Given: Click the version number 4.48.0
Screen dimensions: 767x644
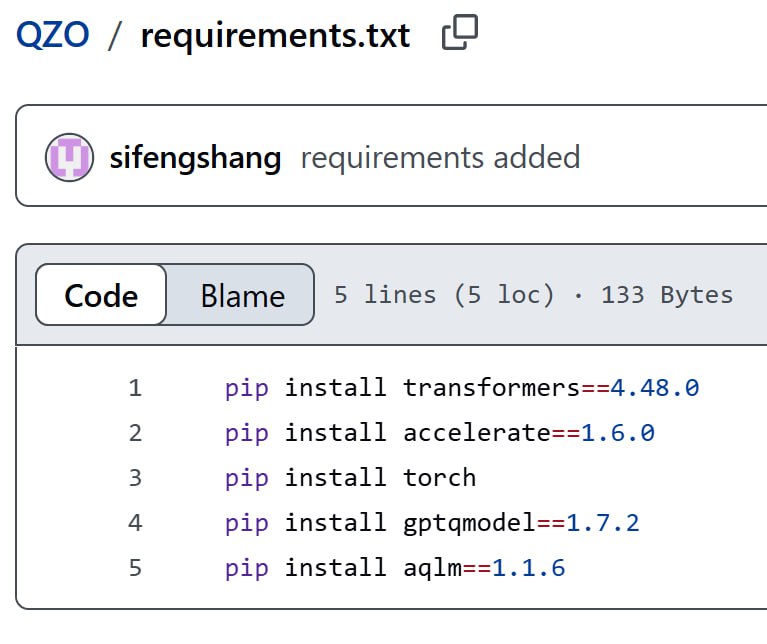Looking at the screenshot, I should coord(655,388).
